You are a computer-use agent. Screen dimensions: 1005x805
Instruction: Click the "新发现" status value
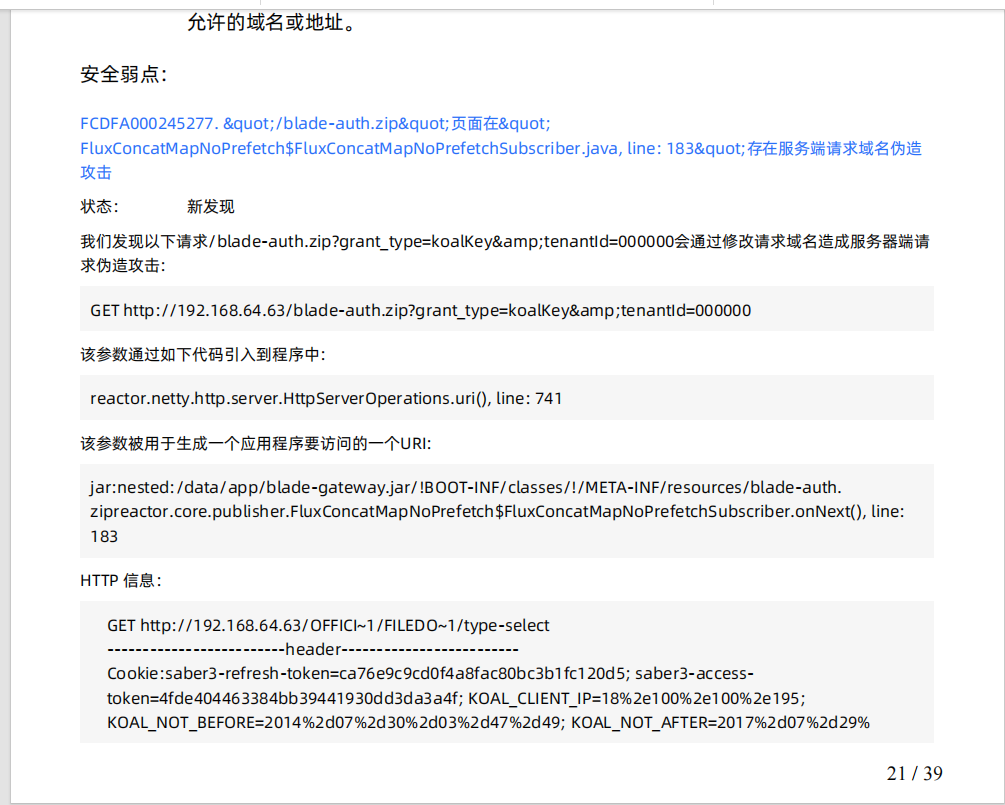click(x=210, y=207)
